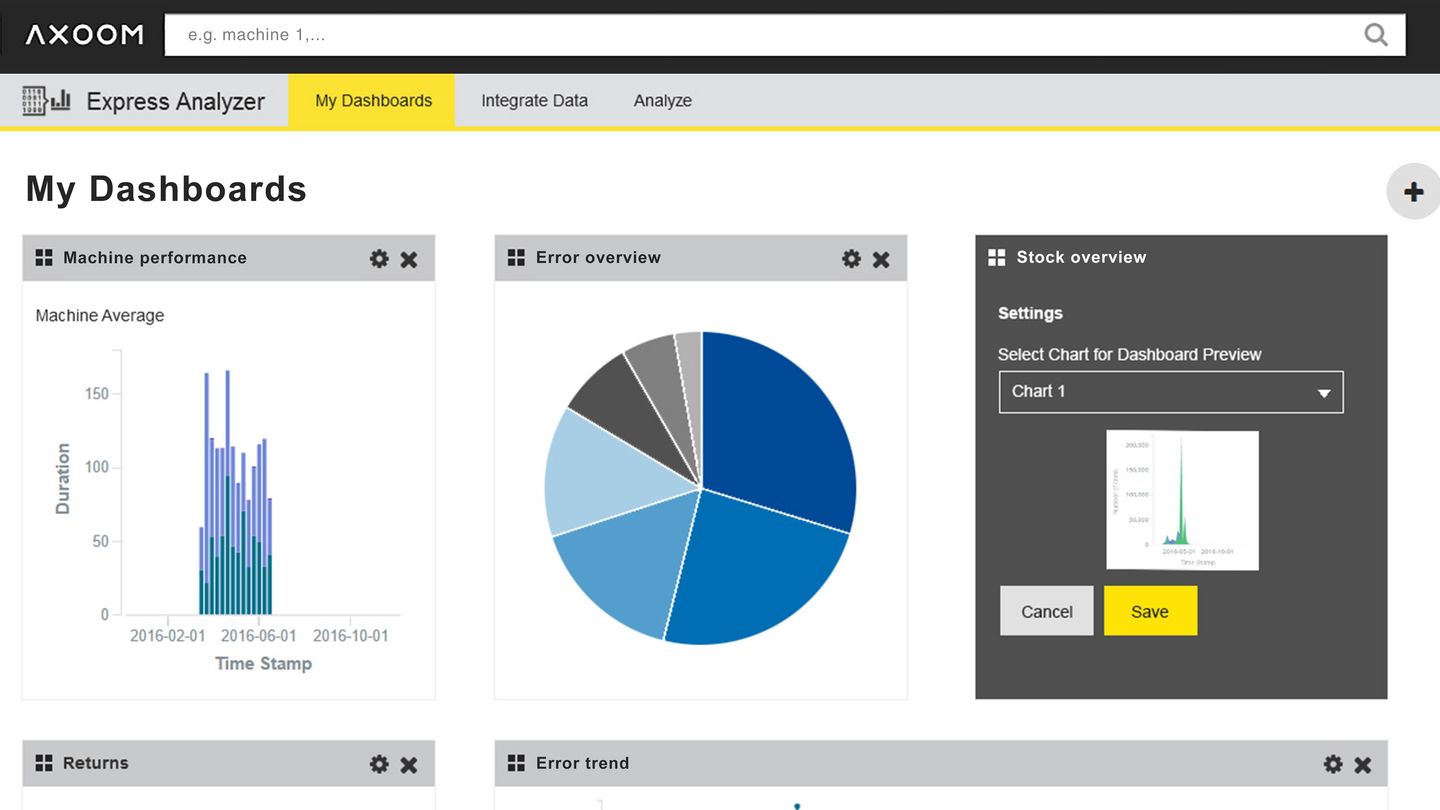Click the search magnifier icon
Viewport: 1440px width, 810px height.
coord(1376,35)
